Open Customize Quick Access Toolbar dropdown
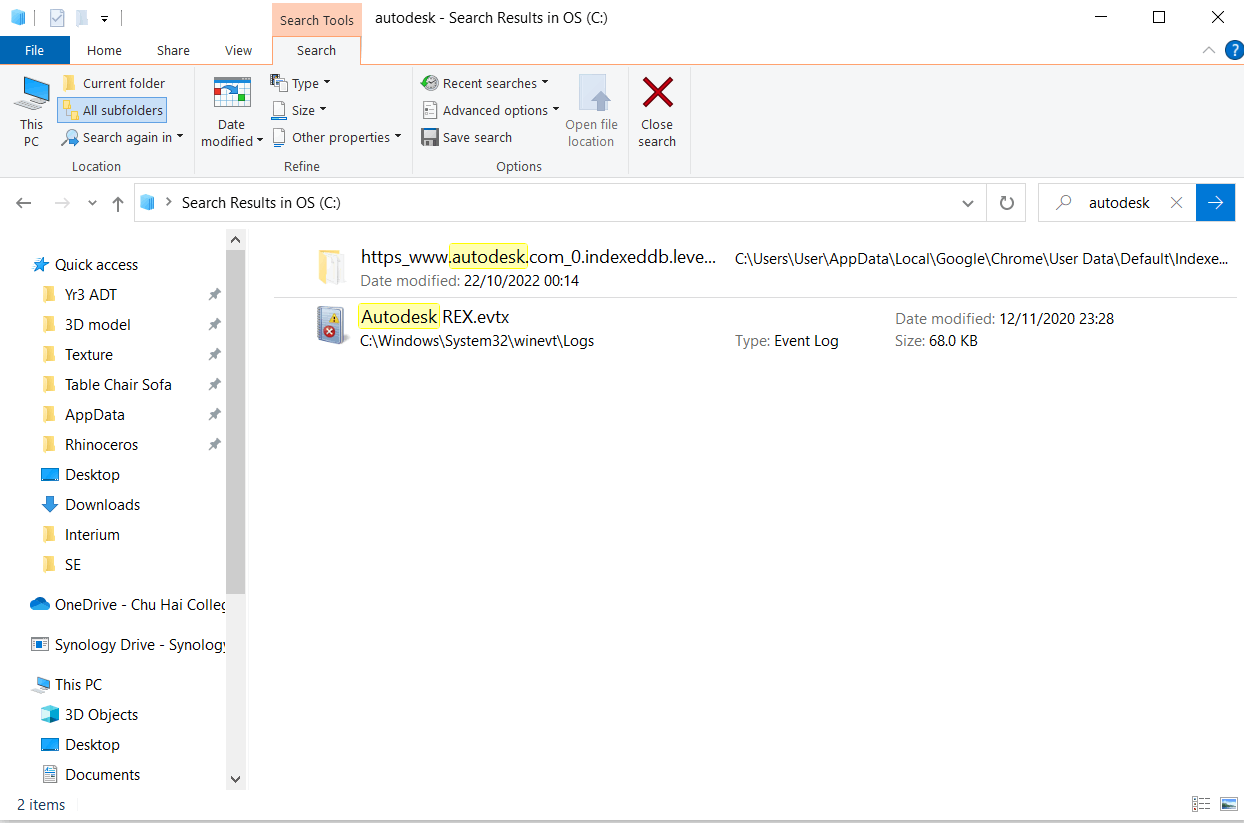Image resolution: width=1244 pixels, height=823 pixels. coord(104,18)
